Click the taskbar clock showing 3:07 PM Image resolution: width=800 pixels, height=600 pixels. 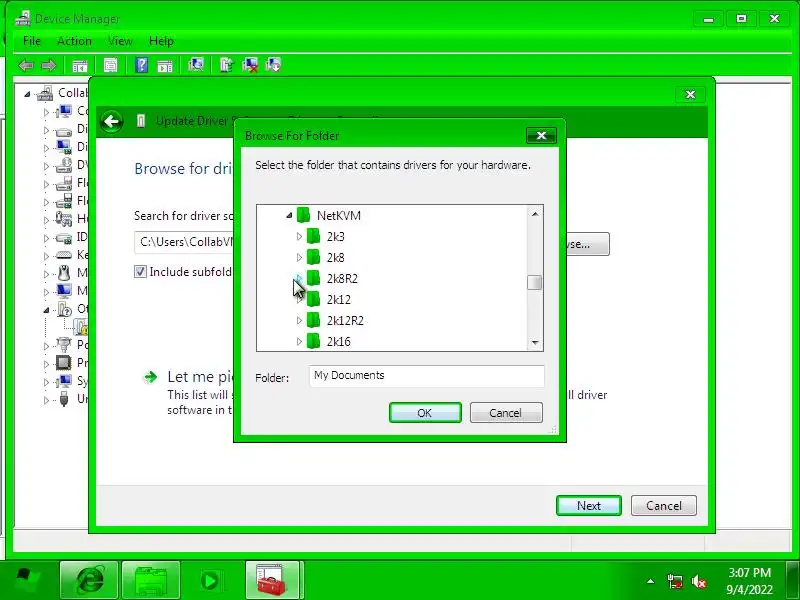click(749, 581)
